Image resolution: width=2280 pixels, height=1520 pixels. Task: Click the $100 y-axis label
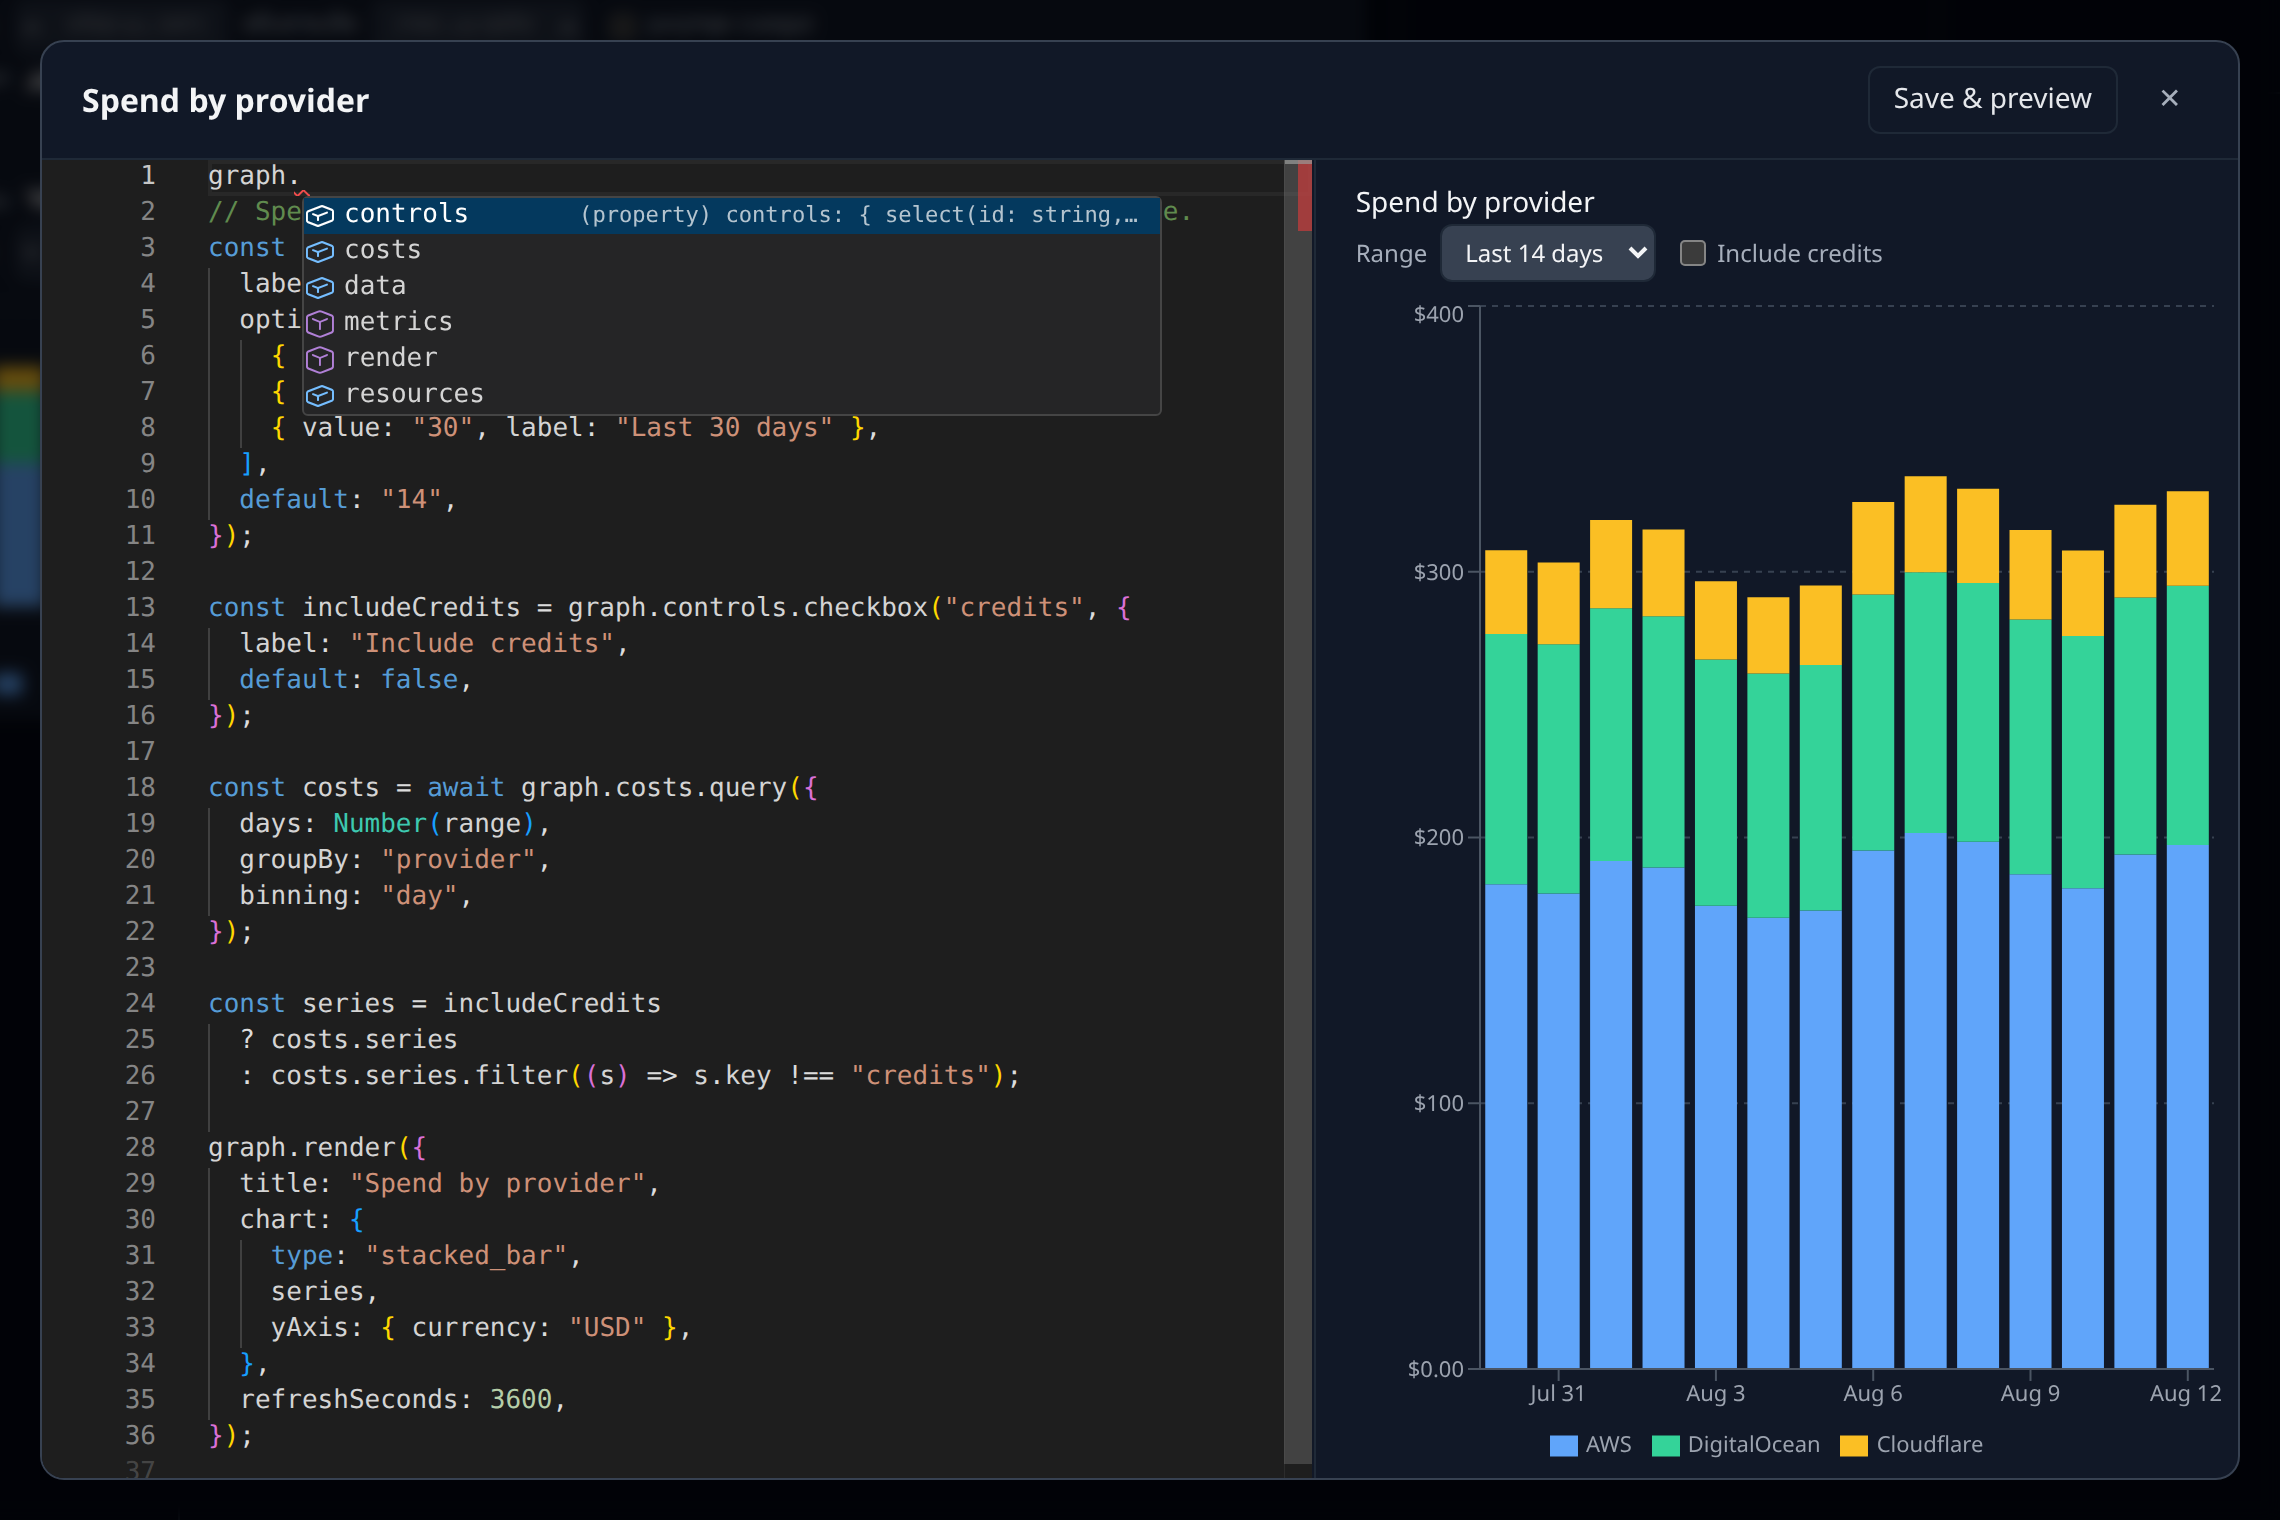[x=1438, y=1103]
